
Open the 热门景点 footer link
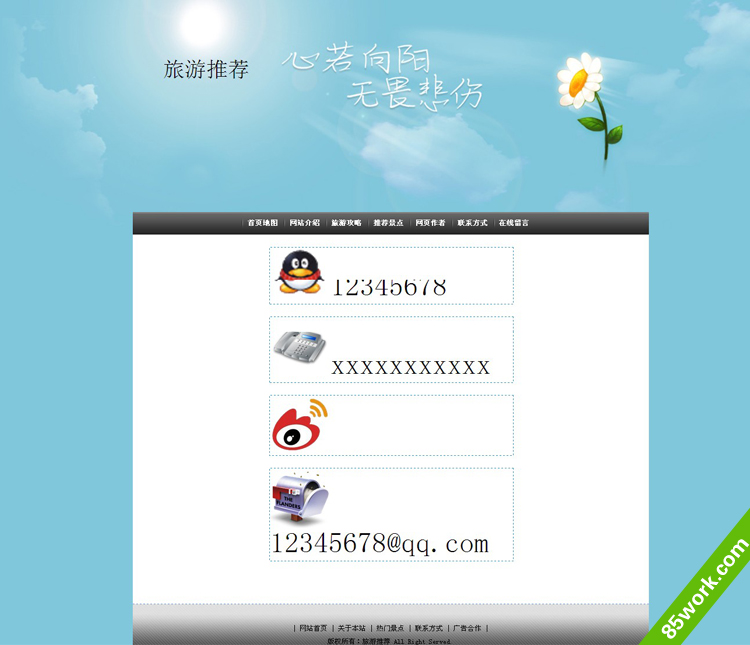[390, 628]
